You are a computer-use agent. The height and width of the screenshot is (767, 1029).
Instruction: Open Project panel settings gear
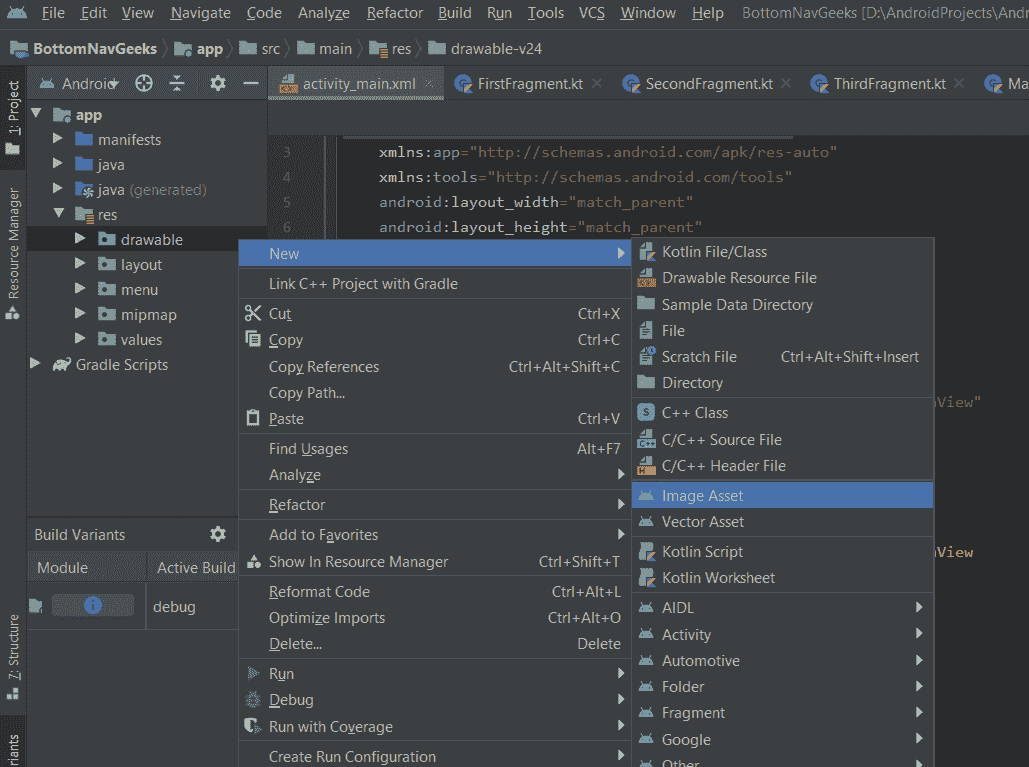tap(217, 84)
